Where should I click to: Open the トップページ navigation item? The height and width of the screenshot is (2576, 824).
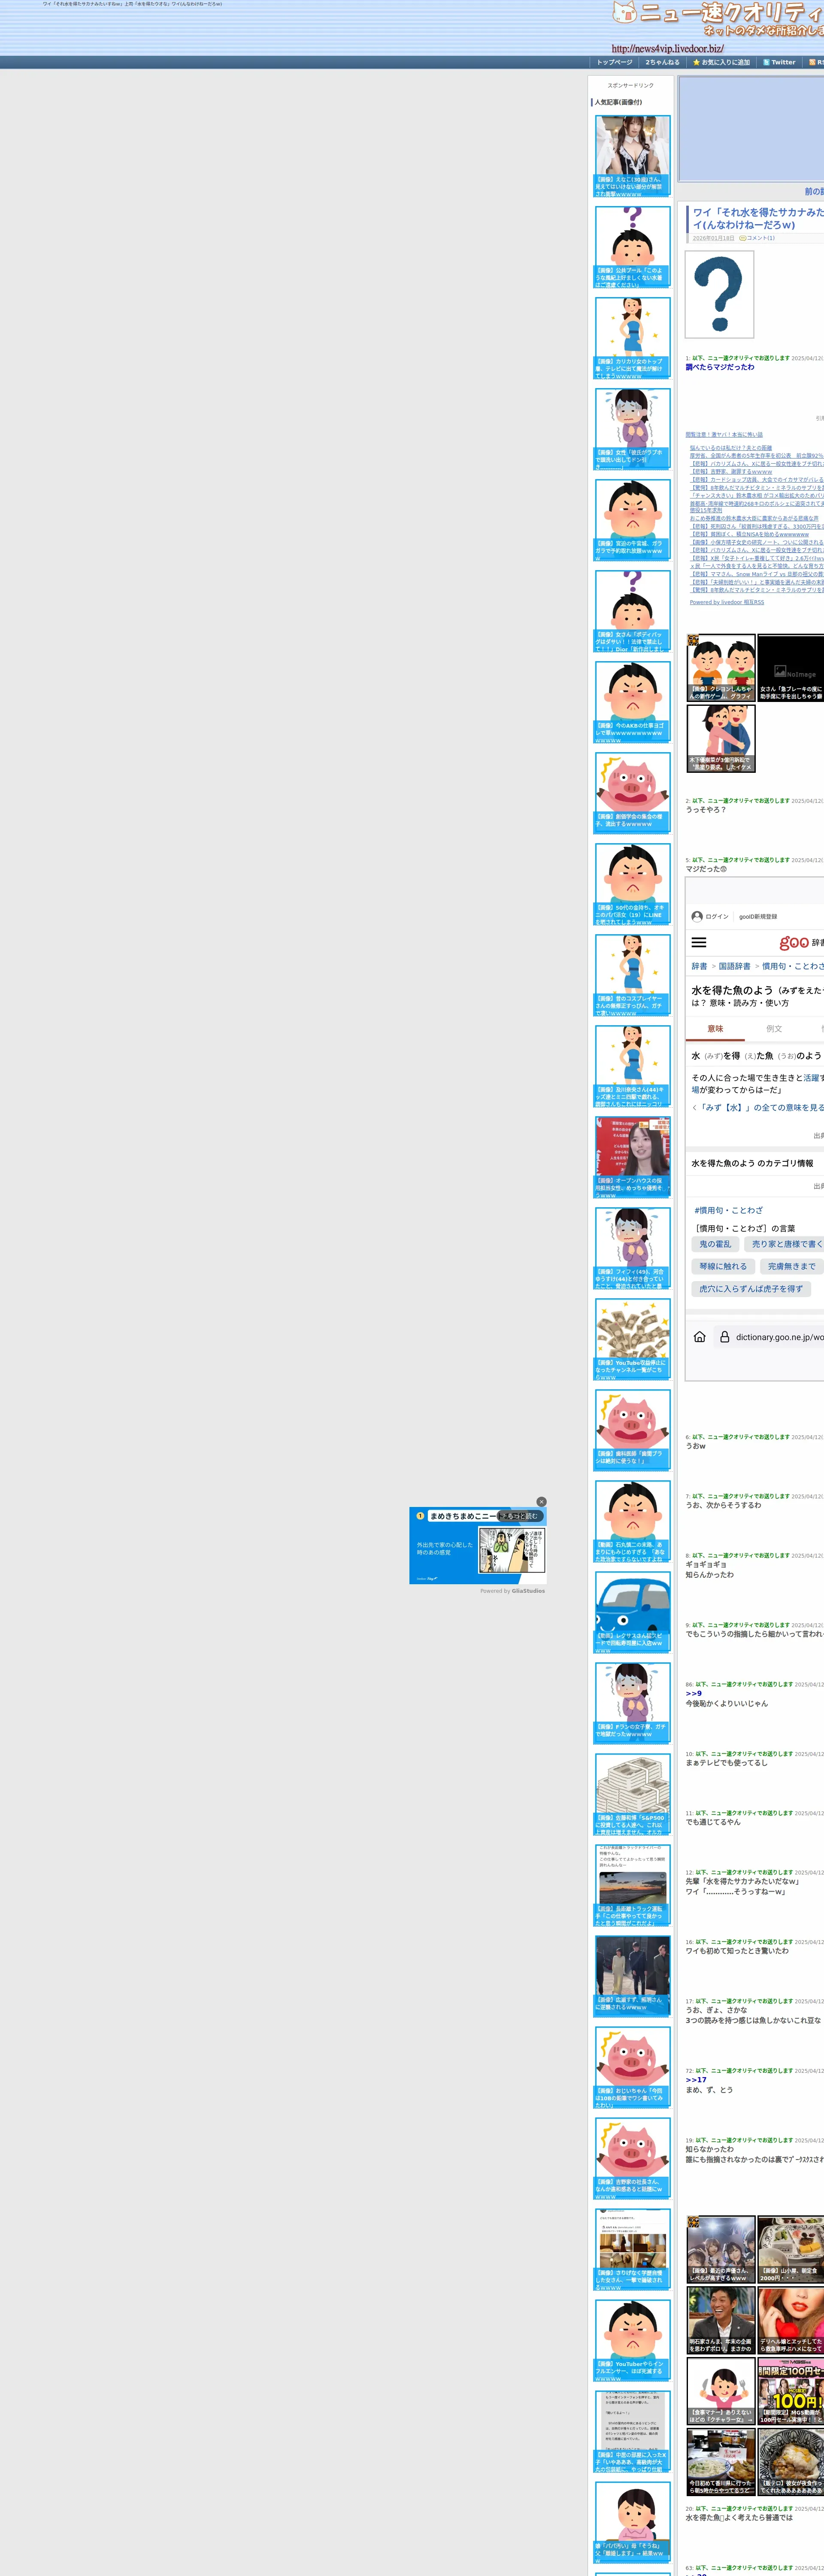[614, 62]
